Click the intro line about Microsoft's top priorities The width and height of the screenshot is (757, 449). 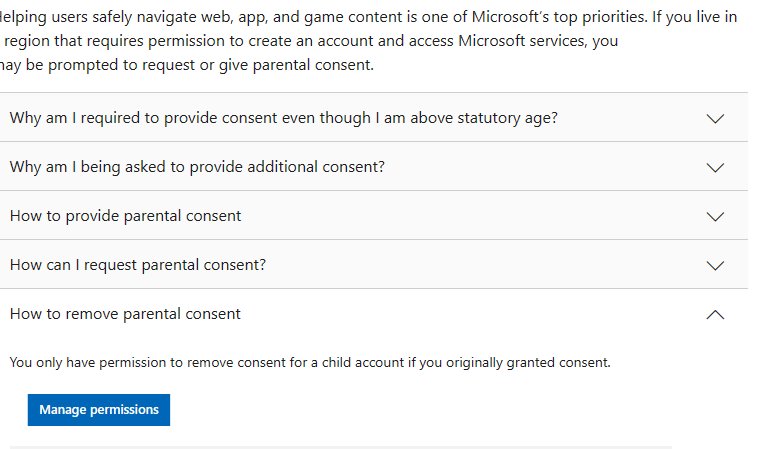370,18
